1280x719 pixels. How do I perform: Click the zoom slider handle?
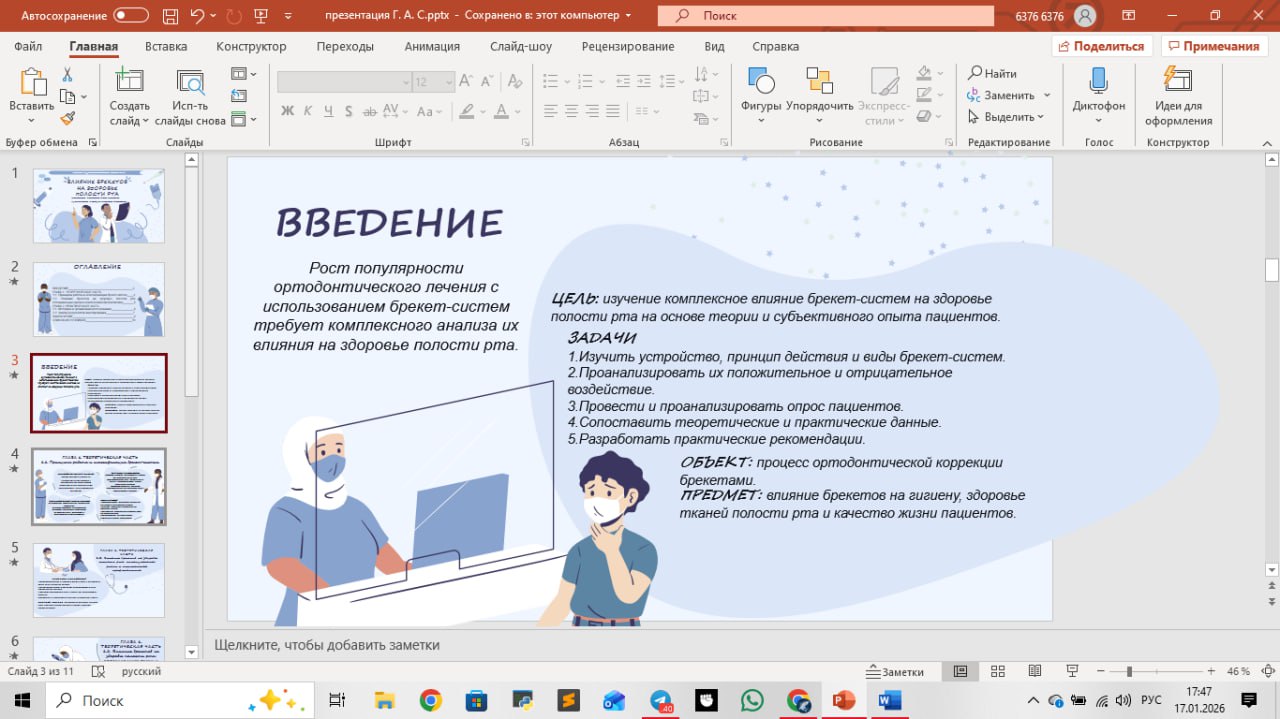1129,671
